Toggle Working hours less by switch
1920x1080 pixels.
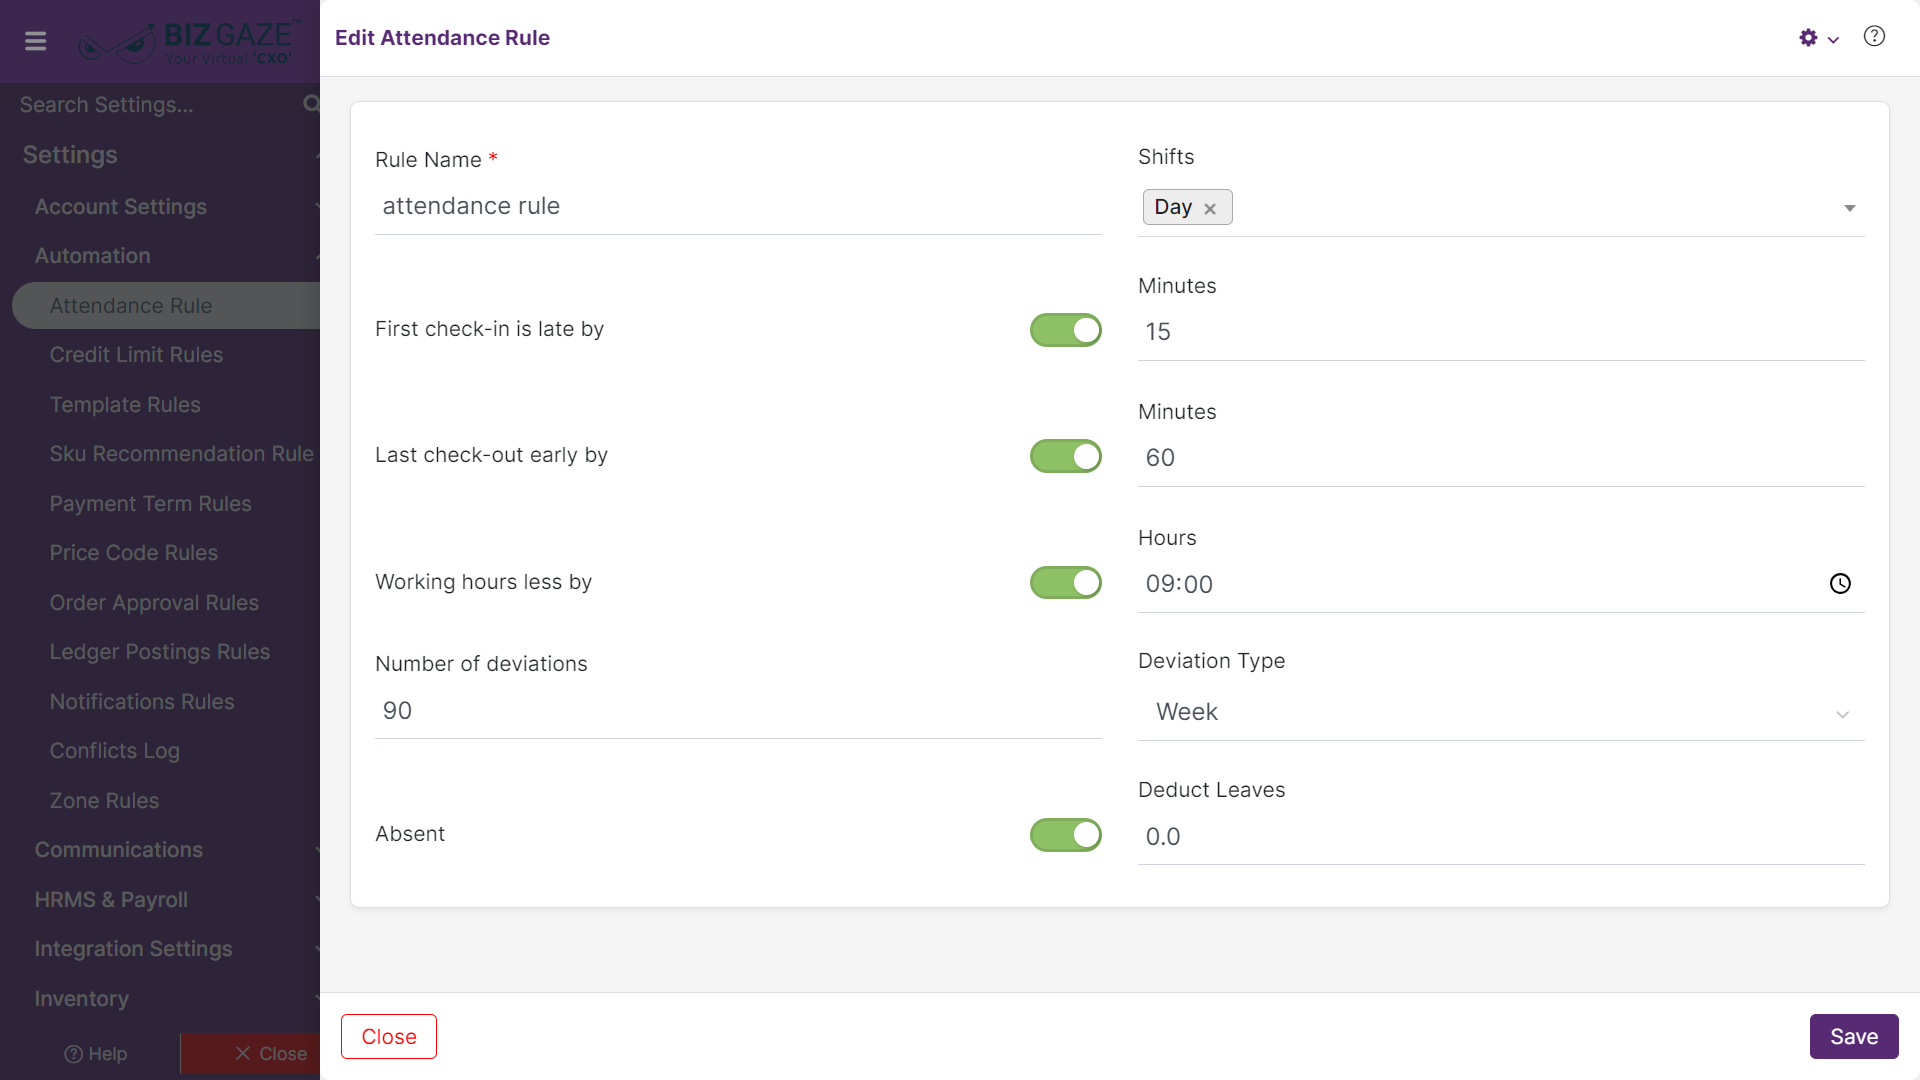[1066, 583]
